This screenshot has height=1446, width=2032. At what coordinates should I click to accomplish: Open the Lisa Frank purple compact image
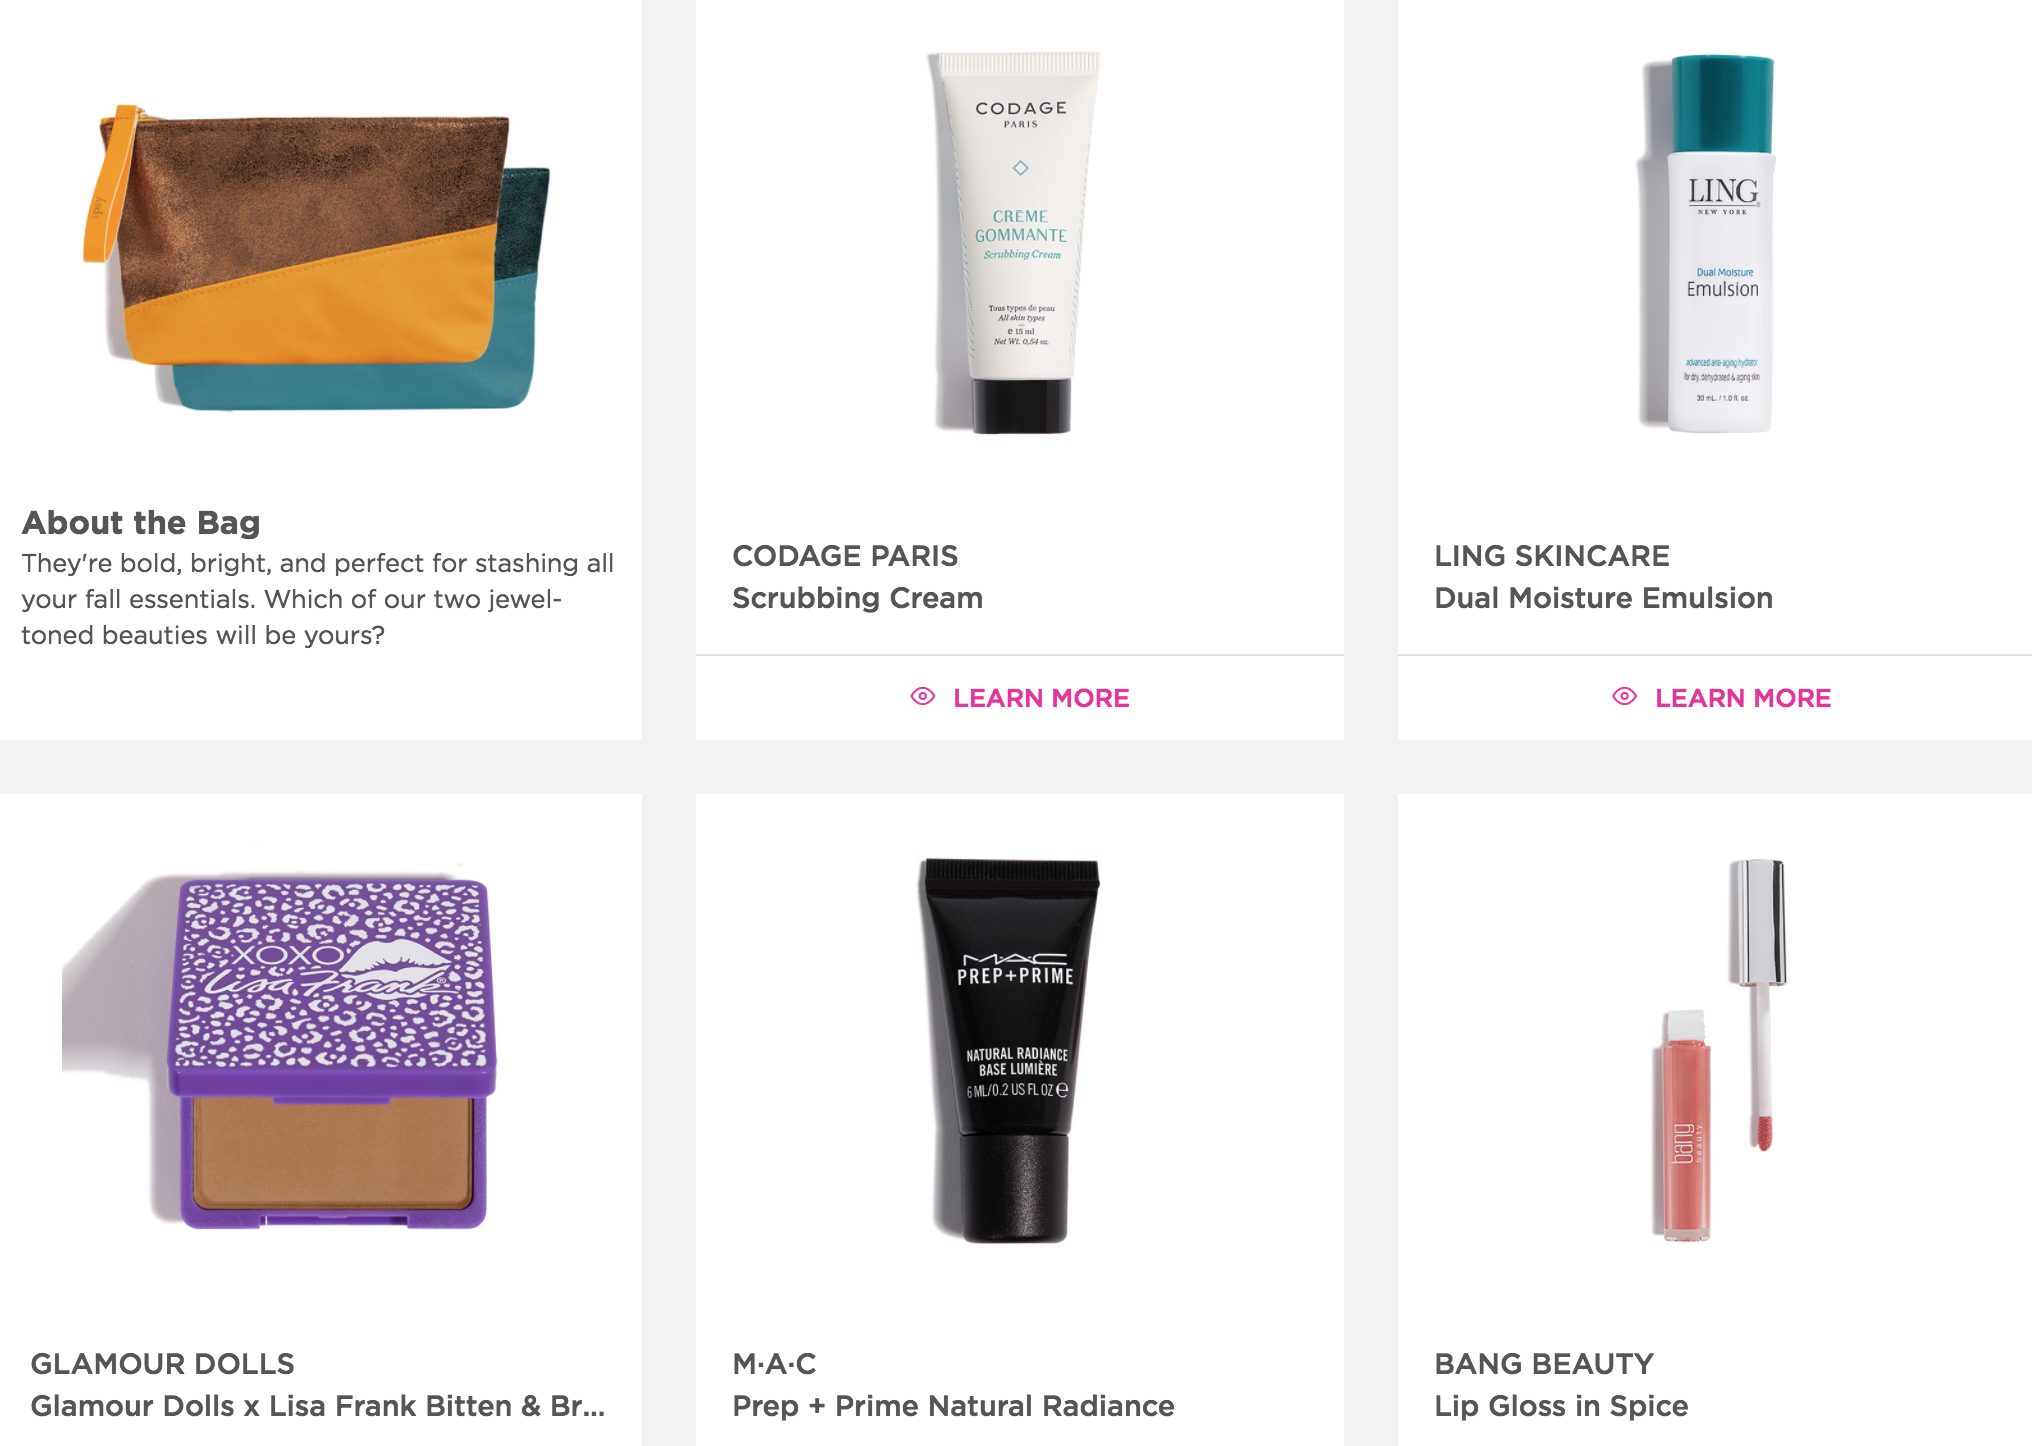pos(325,1052)
